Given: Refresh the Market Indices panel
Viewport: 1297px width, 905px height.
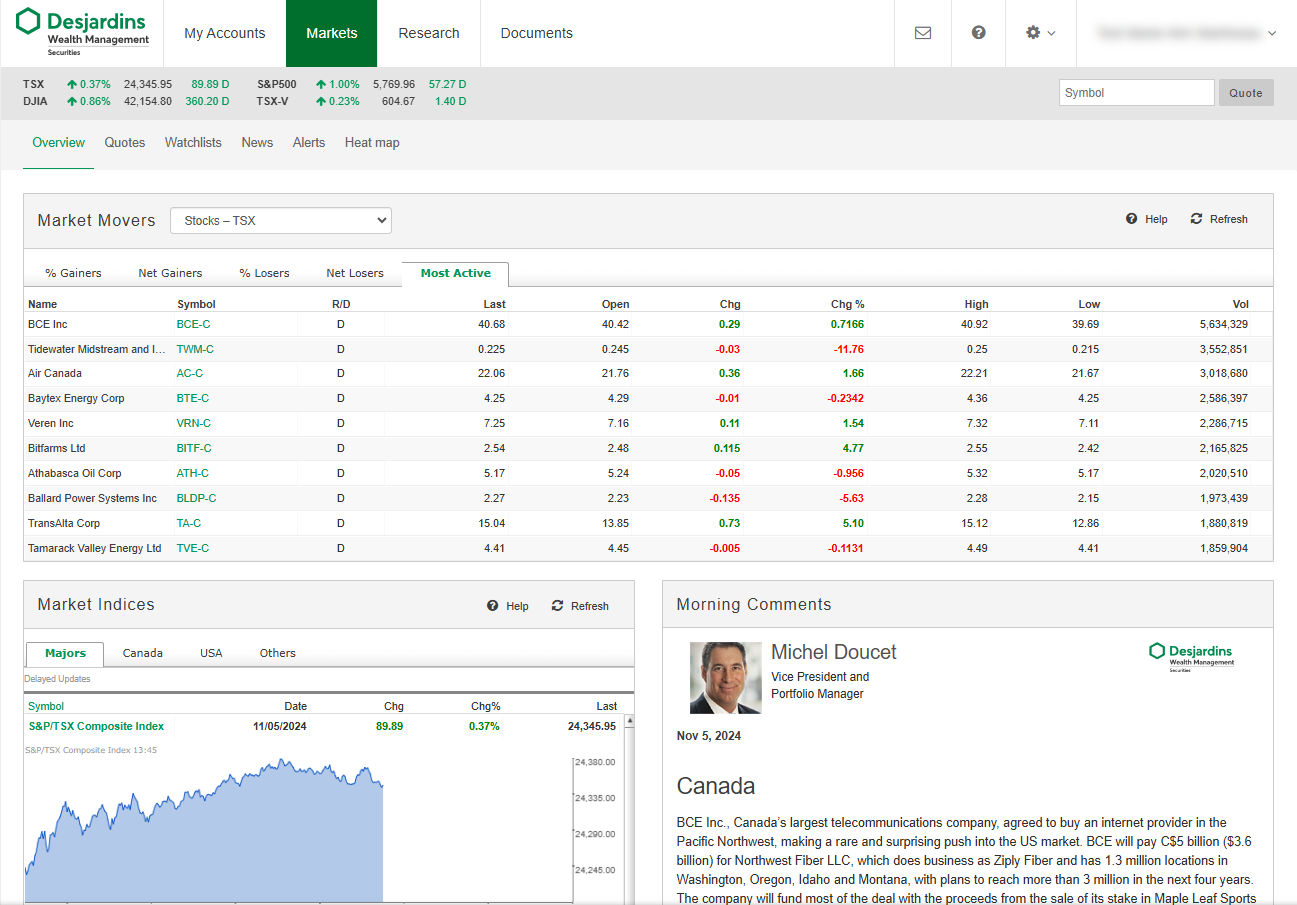Looking at the screenshot, I should [x=580, y=606].
